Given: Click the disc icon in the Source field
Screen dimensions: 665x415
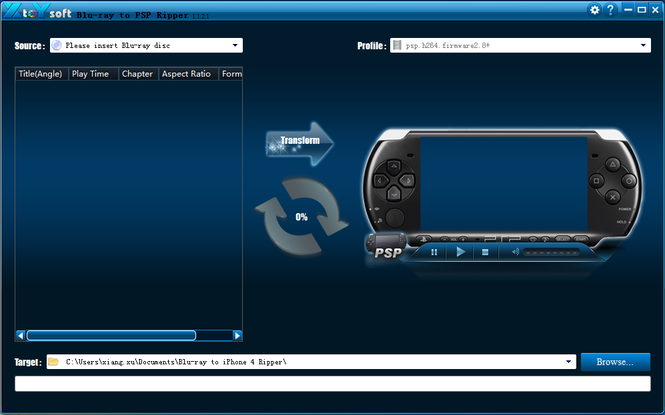Looking at the screenshot, I should point(56,45).
